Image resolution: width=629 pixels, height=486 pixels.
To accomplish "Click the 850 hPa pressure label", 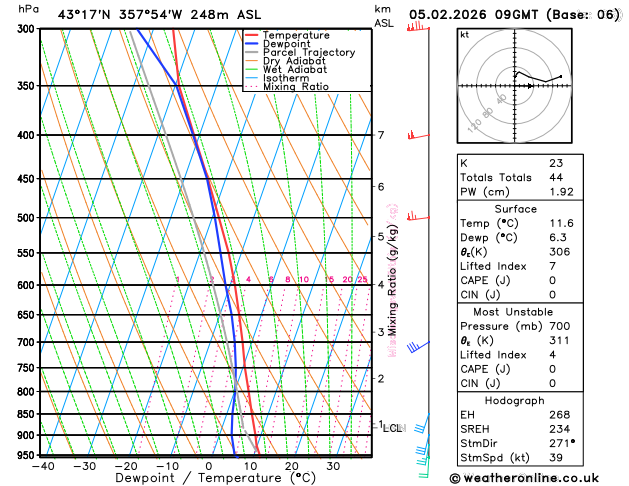I will pos(28,414).
